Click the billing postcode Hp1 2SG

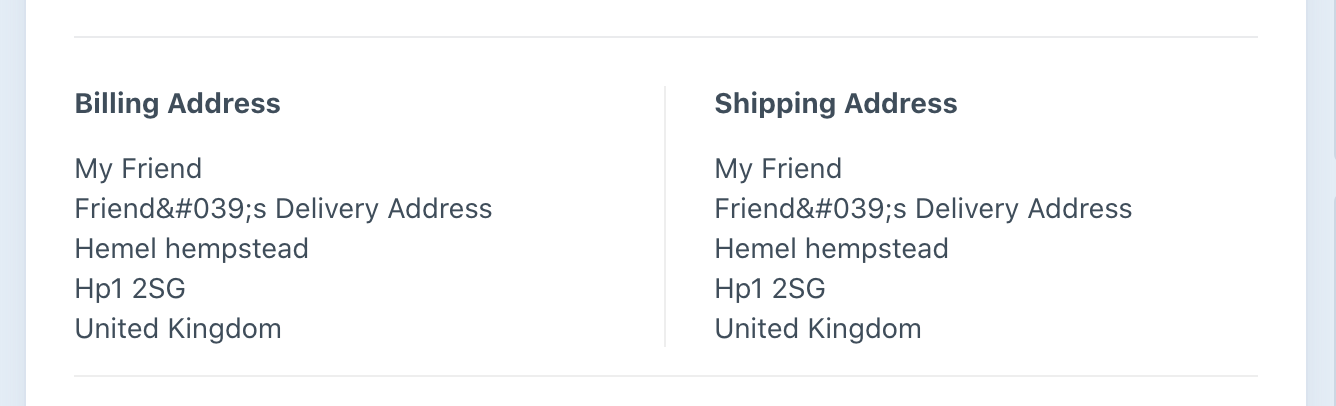(x=130, y=288)
